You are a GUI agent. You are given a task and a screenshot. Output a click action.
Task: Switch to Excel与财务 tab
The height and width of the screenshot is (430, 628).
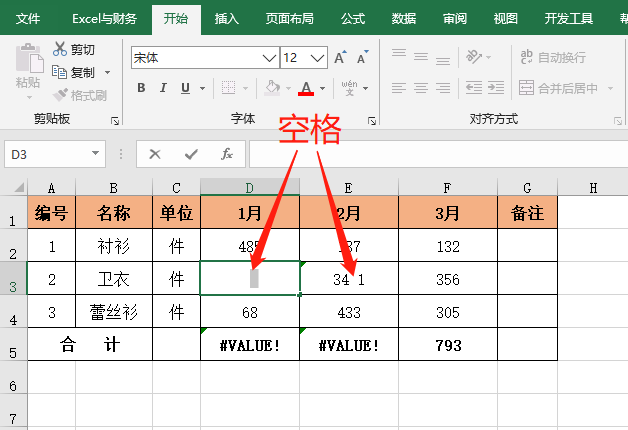pyautogui.click(x=105, y=18)
